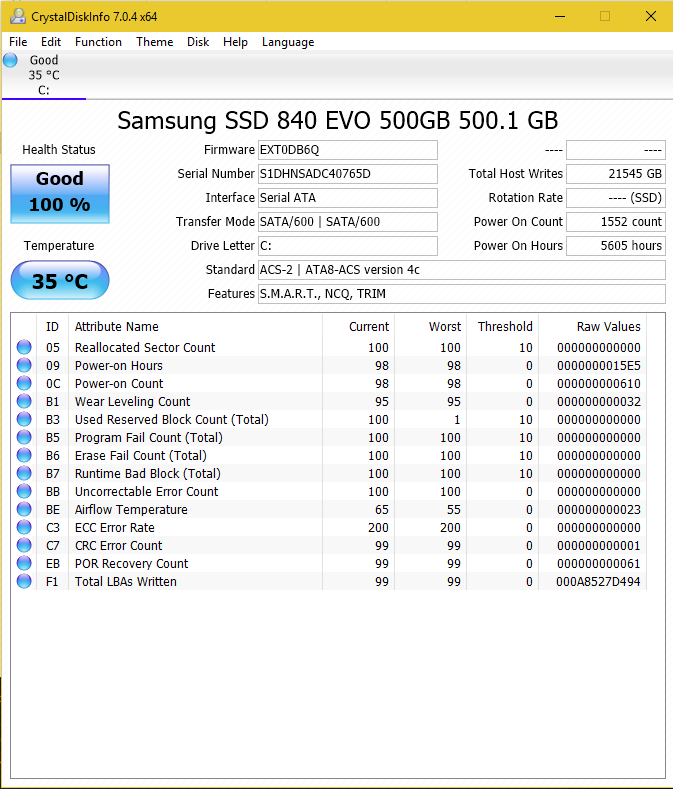Minimize the CrystalDiskInfo window
Screen dimensions: 673x789
(x=560, y=16)
